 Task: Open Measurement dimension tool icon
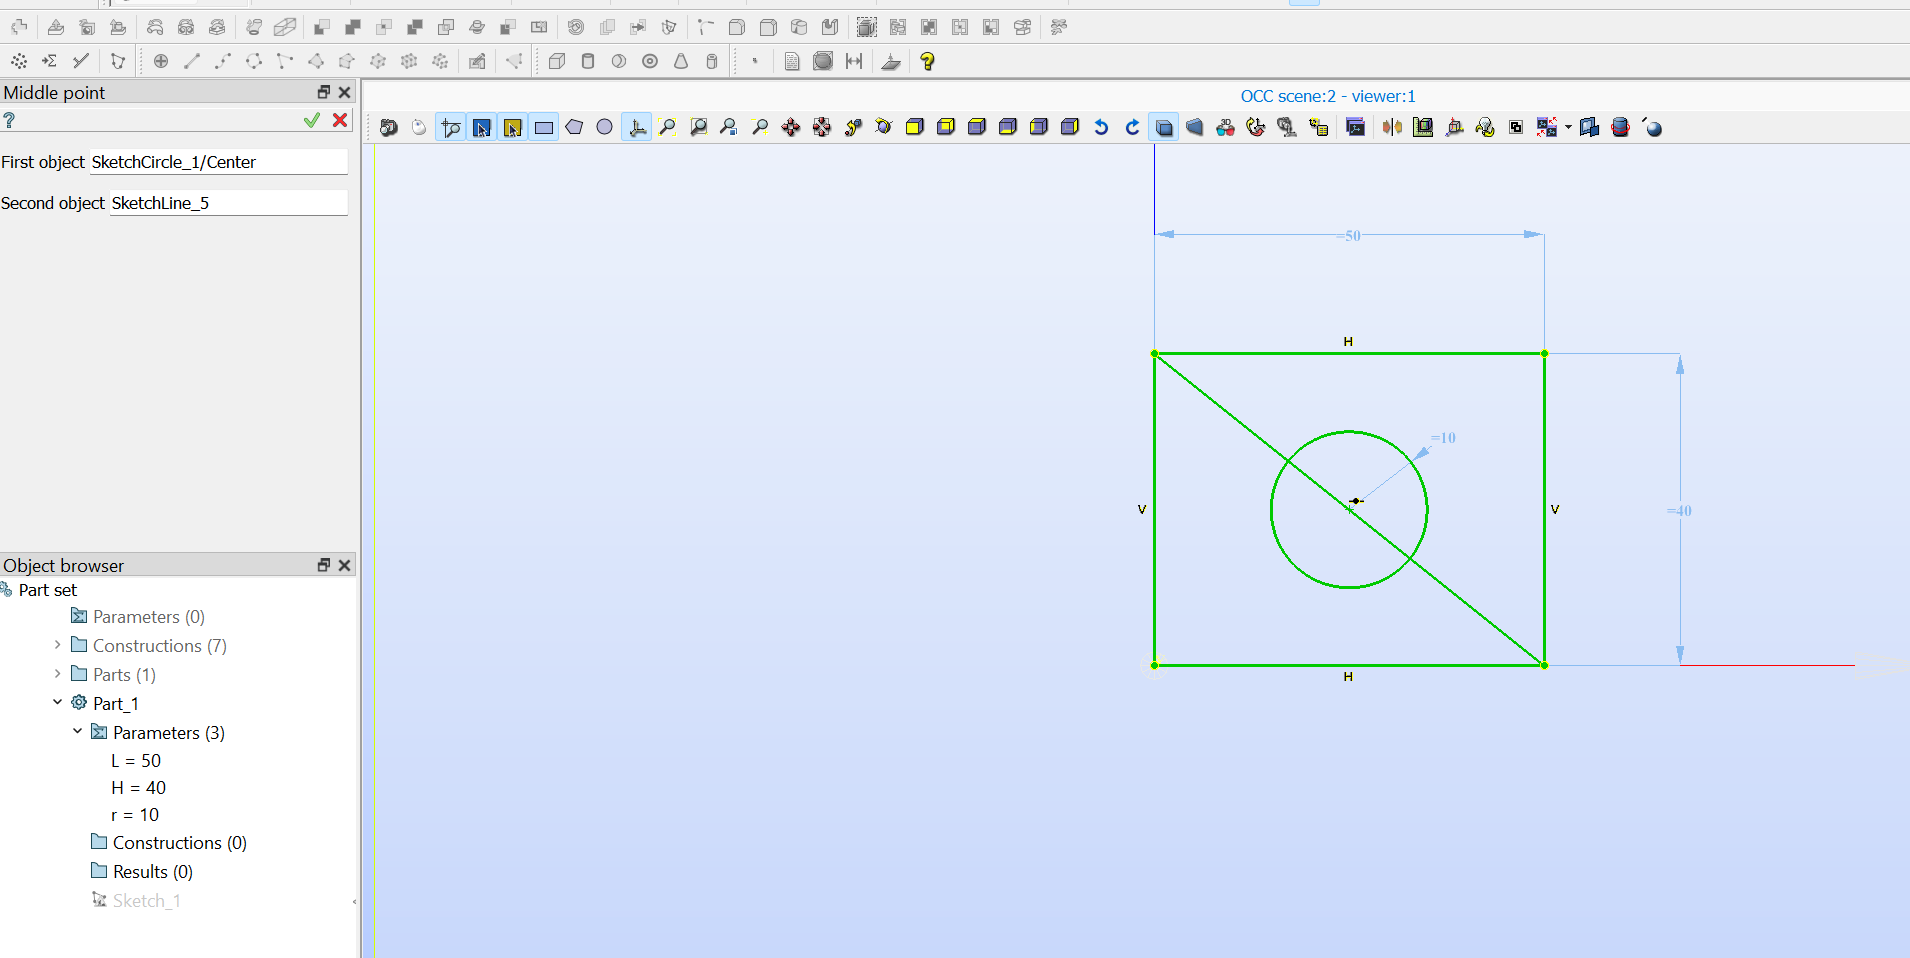(x=854, y=61)
